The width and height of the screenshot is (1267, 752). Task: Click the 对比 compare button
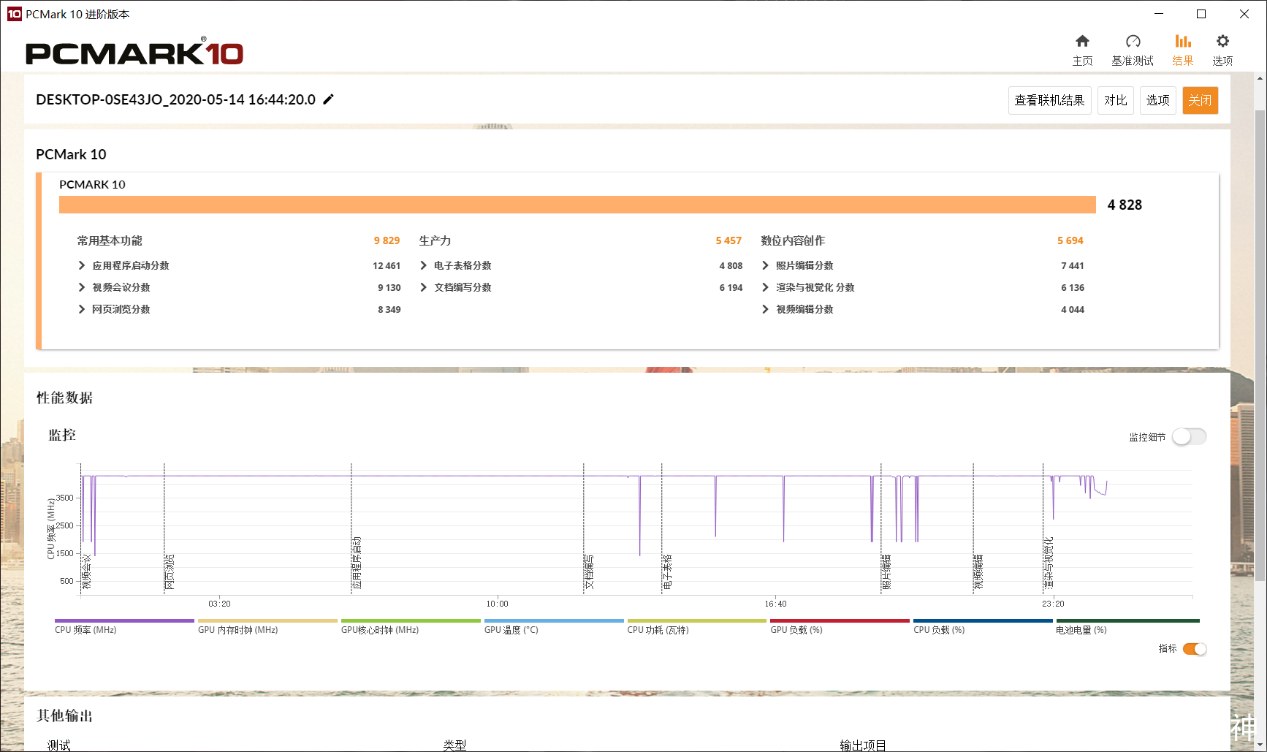[1115, 100]
